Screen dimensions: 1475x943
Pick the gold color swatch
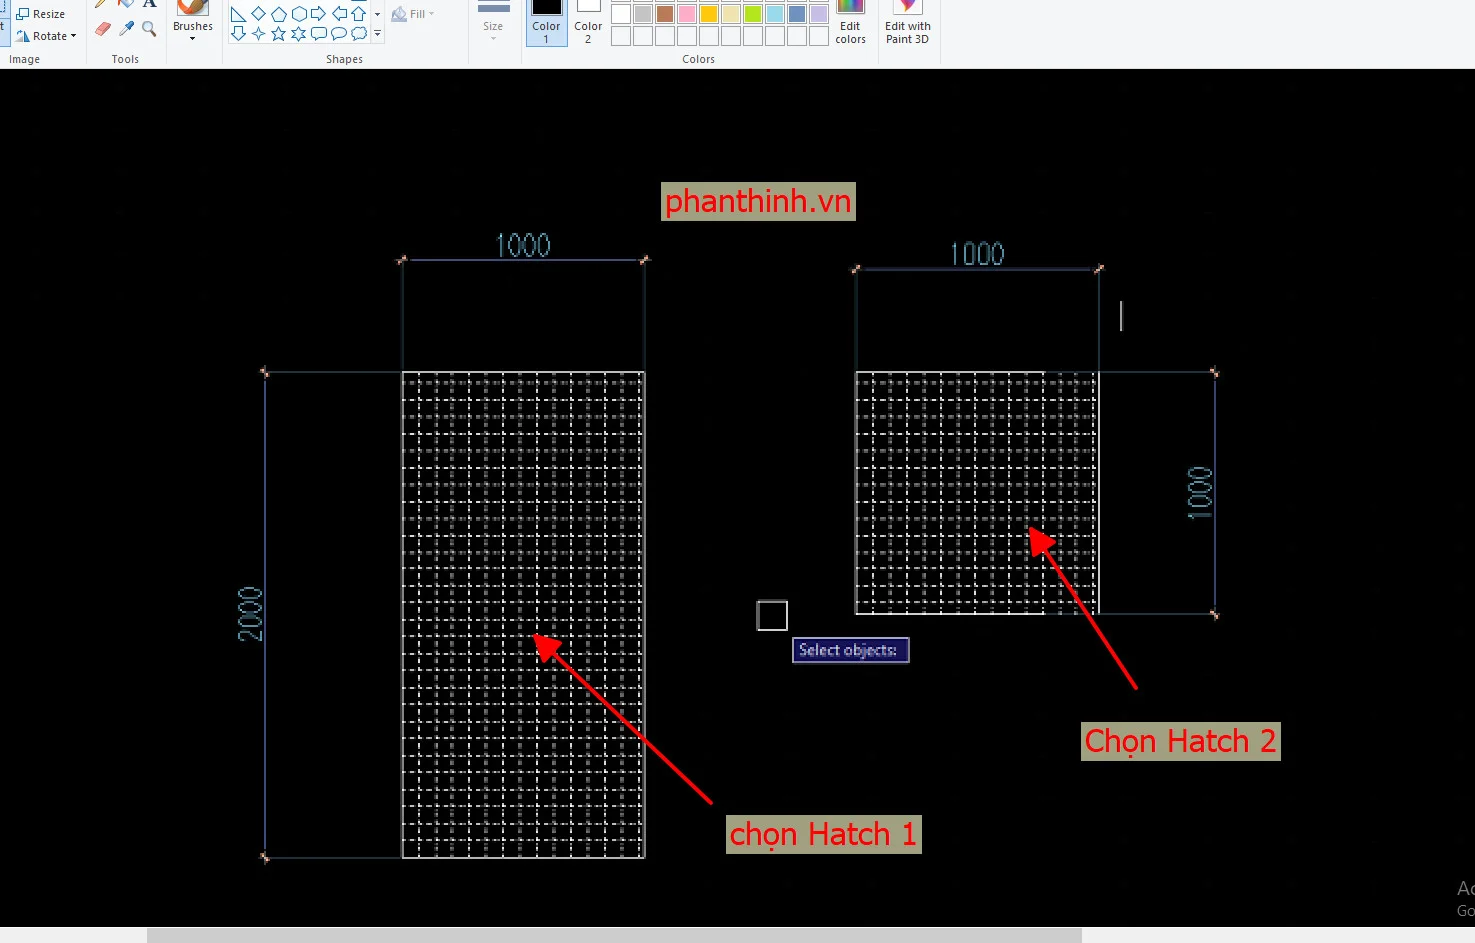coord(709,14)
